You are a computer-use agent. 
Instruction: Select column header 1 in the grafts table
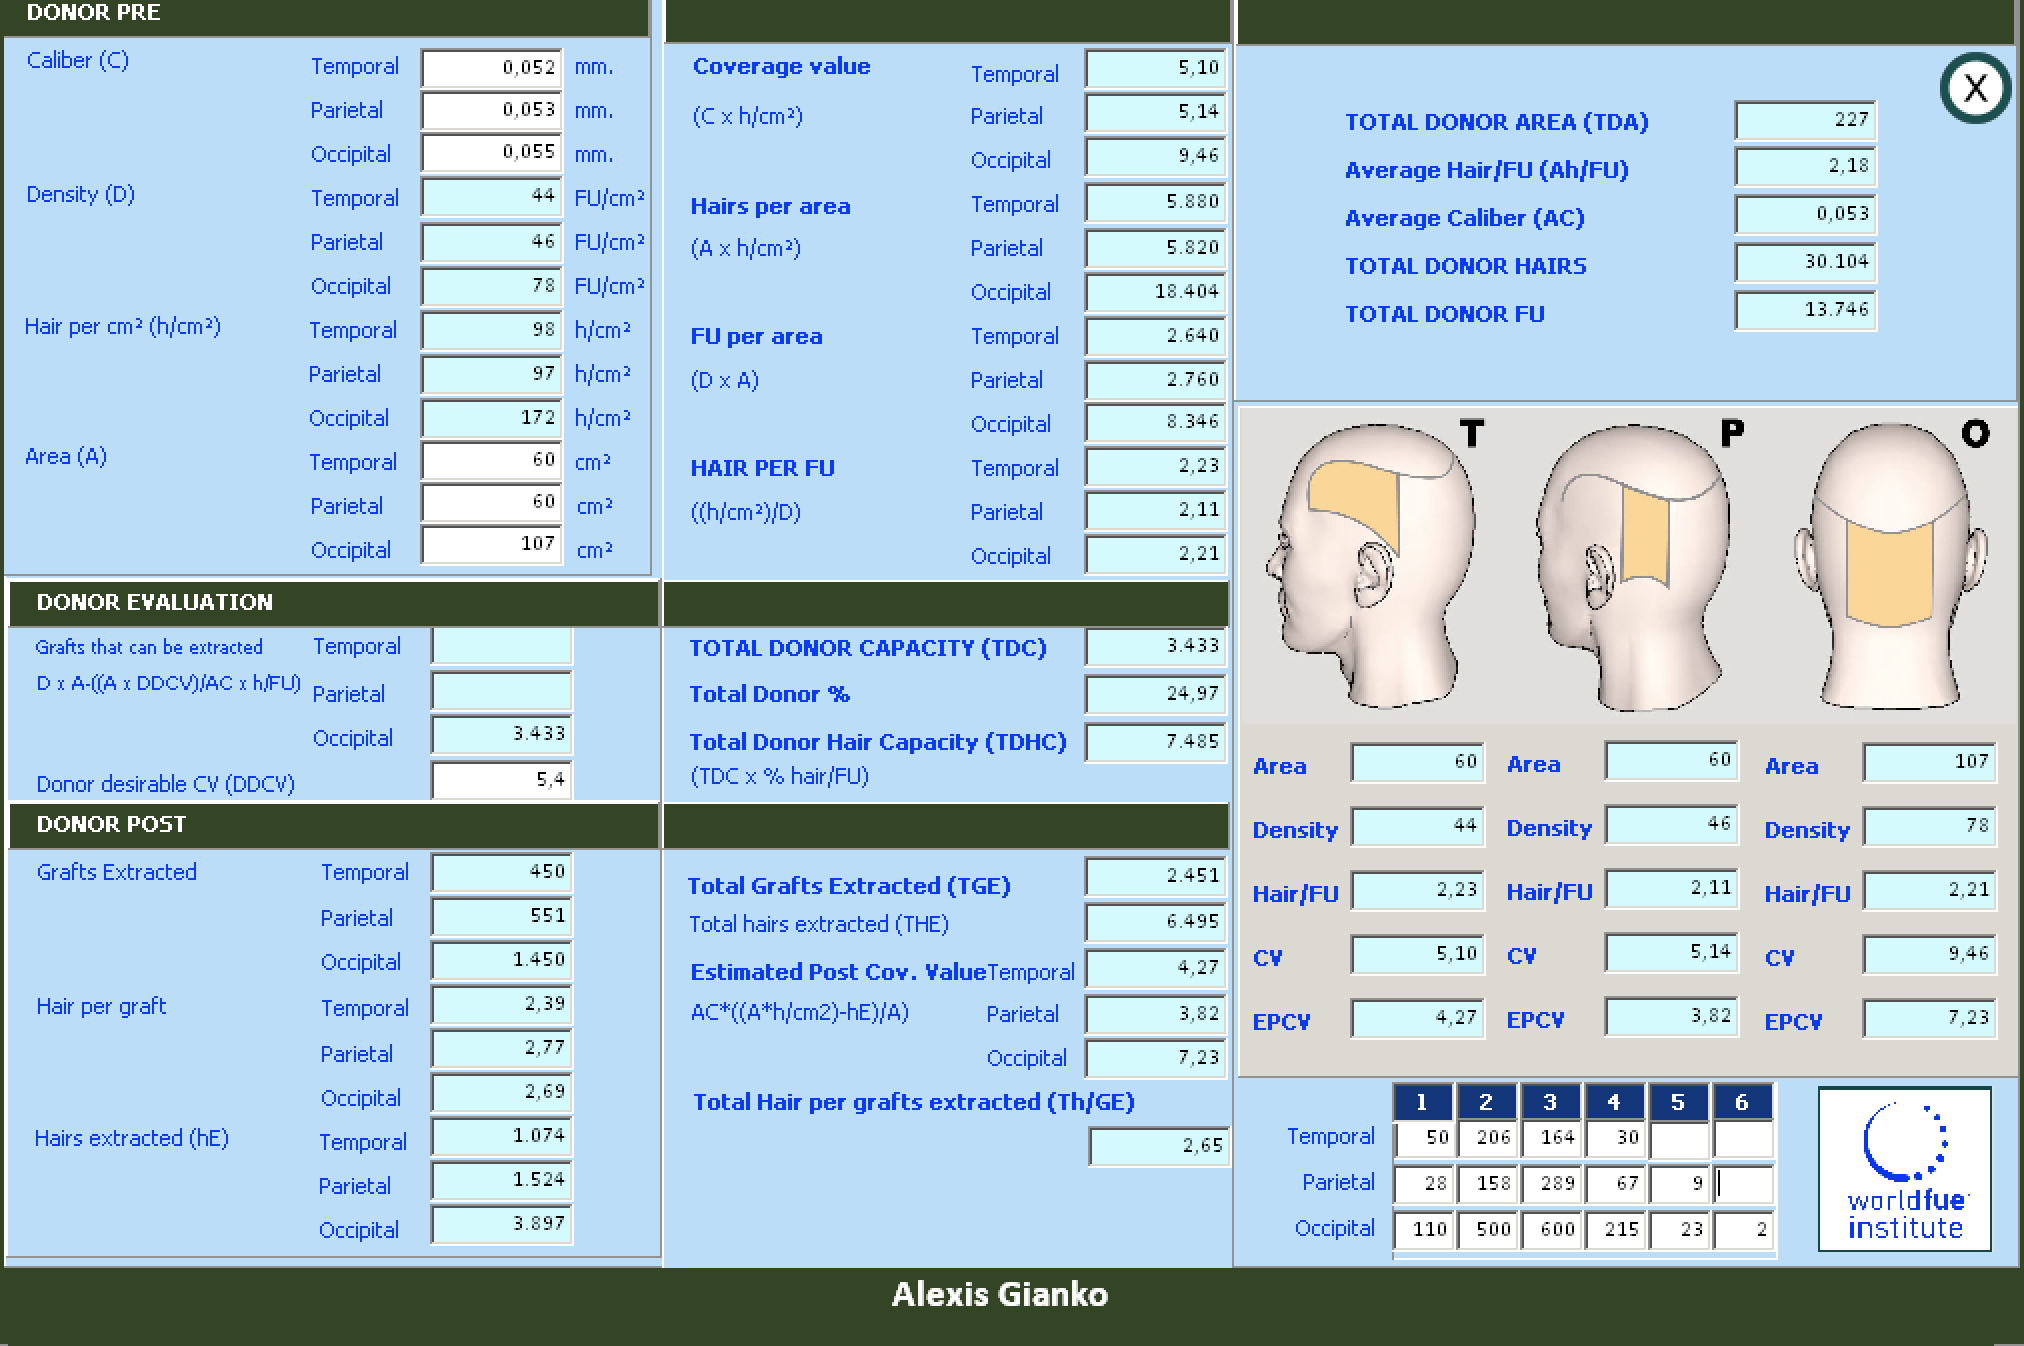(1421, 1102)
